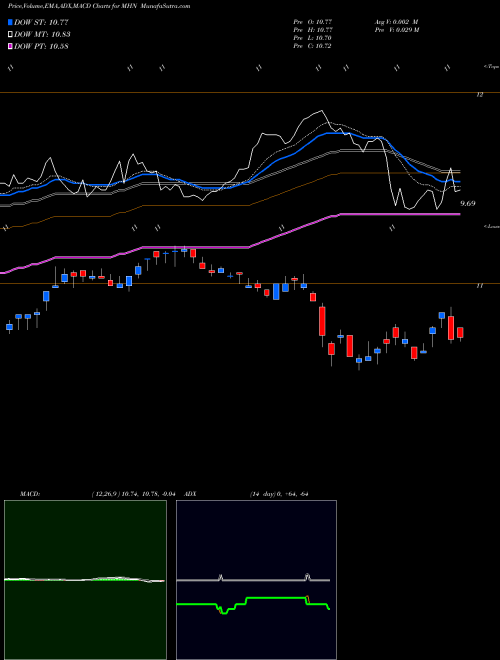The image size is (500, 660).
Task: Click the 'Avg V: 0.002 M' value
Action: point(396,22)
